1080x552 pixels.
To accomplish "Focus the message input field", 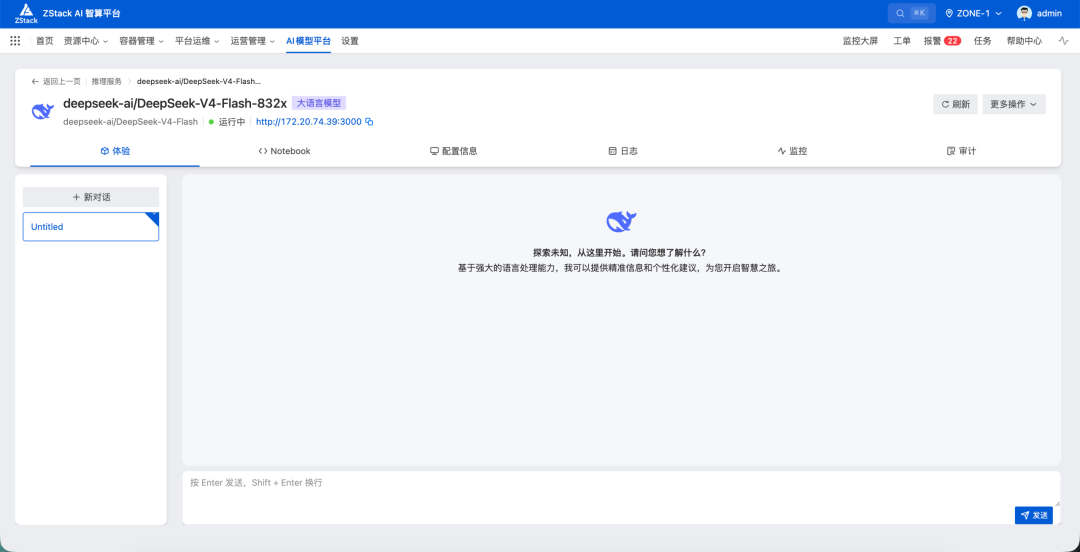I will tap(621, 497).
